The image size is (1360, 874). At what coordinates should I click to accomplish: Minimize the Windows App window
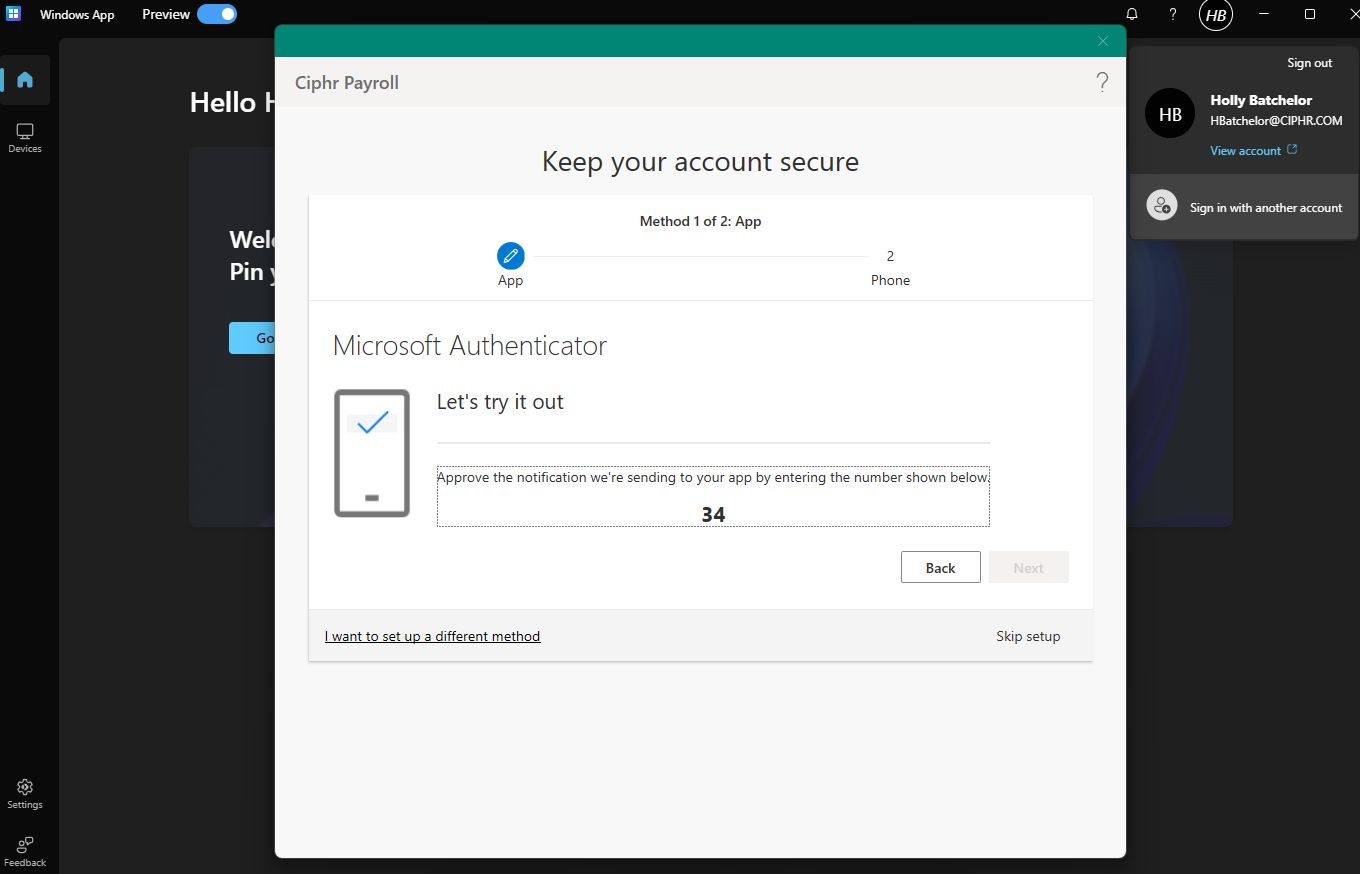tap(1264, 14)
